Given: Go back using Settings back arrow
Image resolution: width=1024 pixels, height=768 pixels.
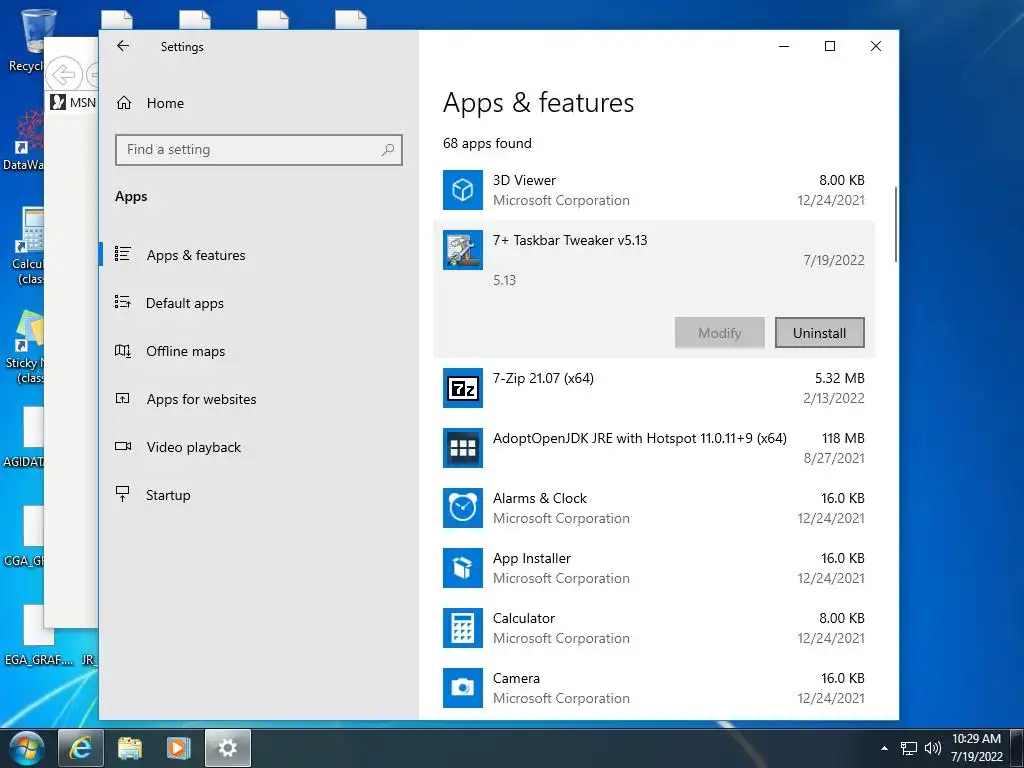Looking at the screenshot, I should pos(123,46).
